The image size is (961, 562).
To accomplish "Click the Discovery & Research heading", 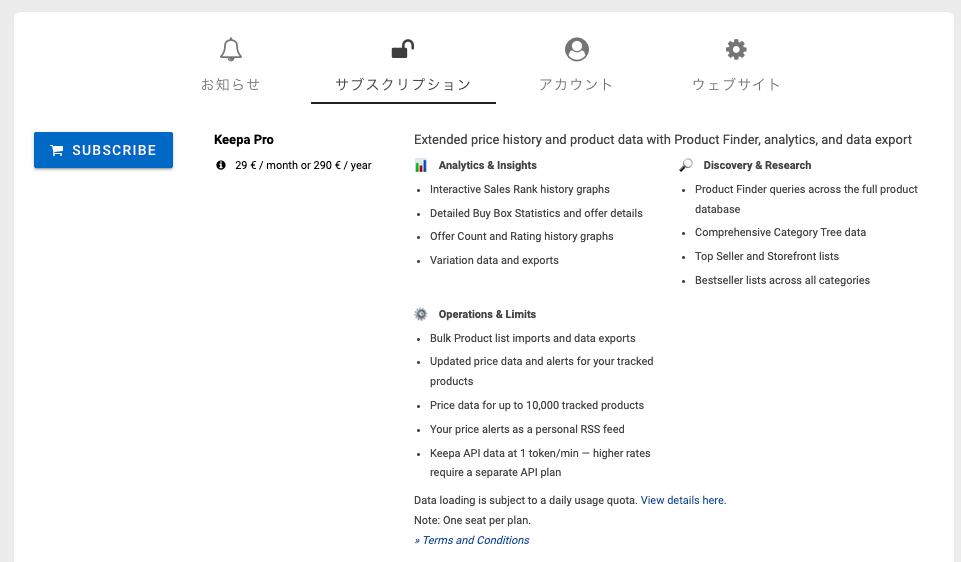I will [758, 165].
